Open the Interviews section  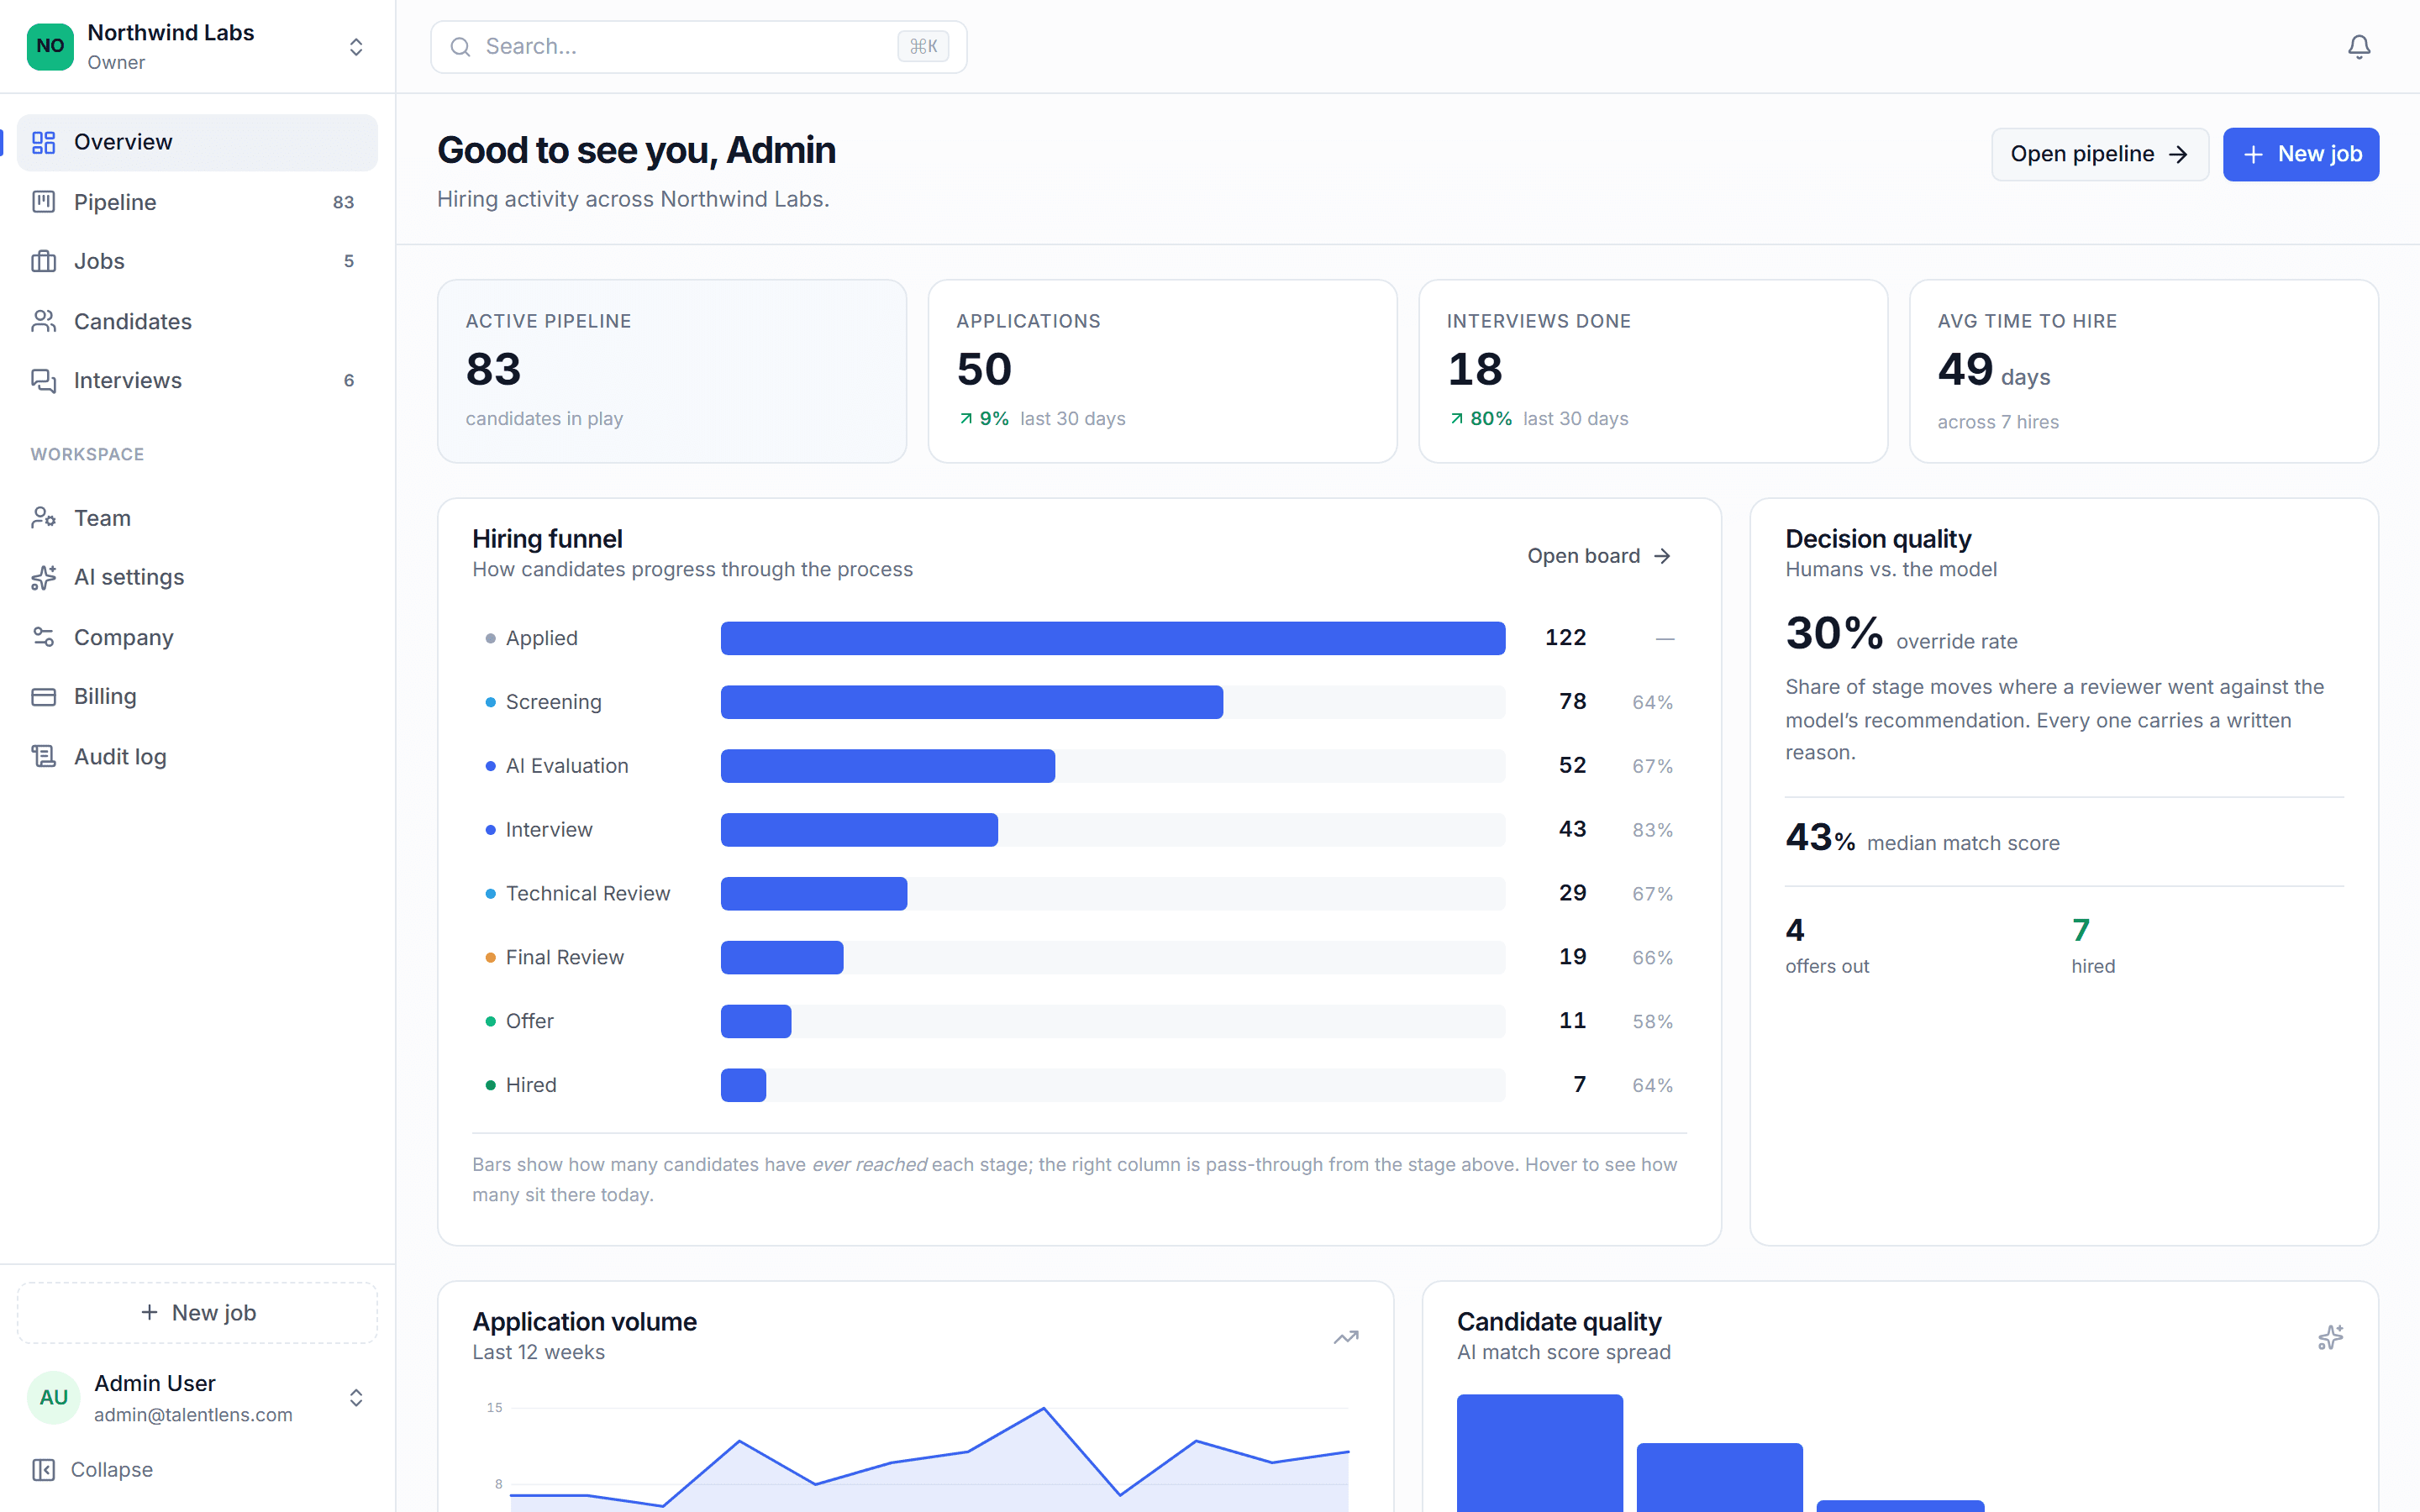tap(197, 380)
